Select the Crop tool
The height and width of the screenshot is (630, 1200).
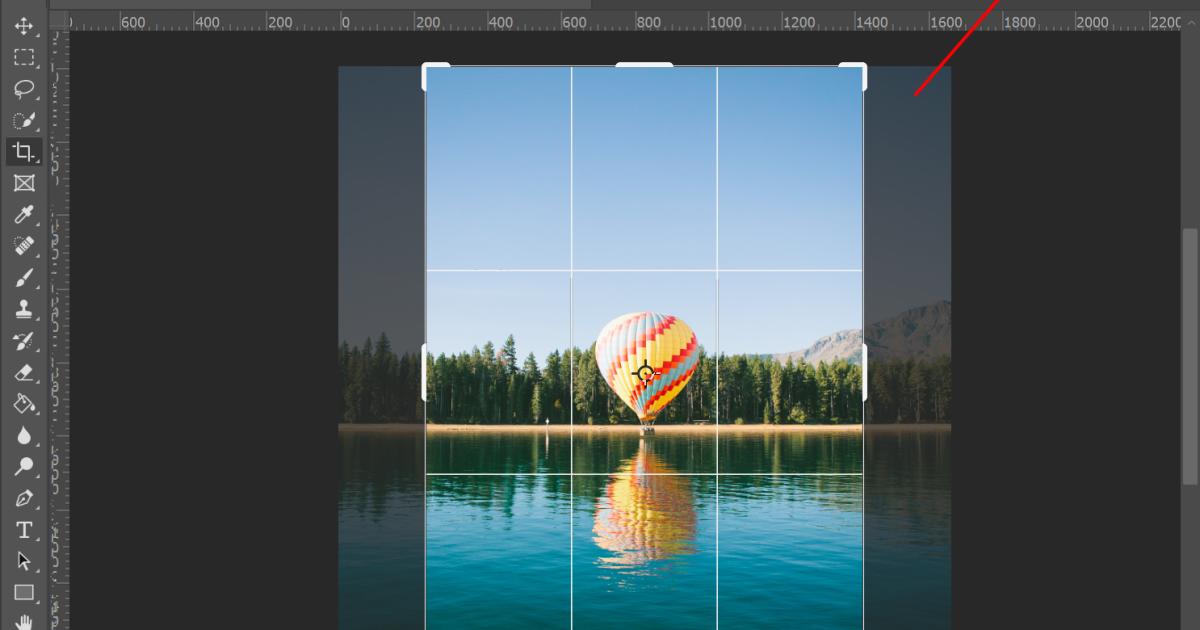click(25, 152)
